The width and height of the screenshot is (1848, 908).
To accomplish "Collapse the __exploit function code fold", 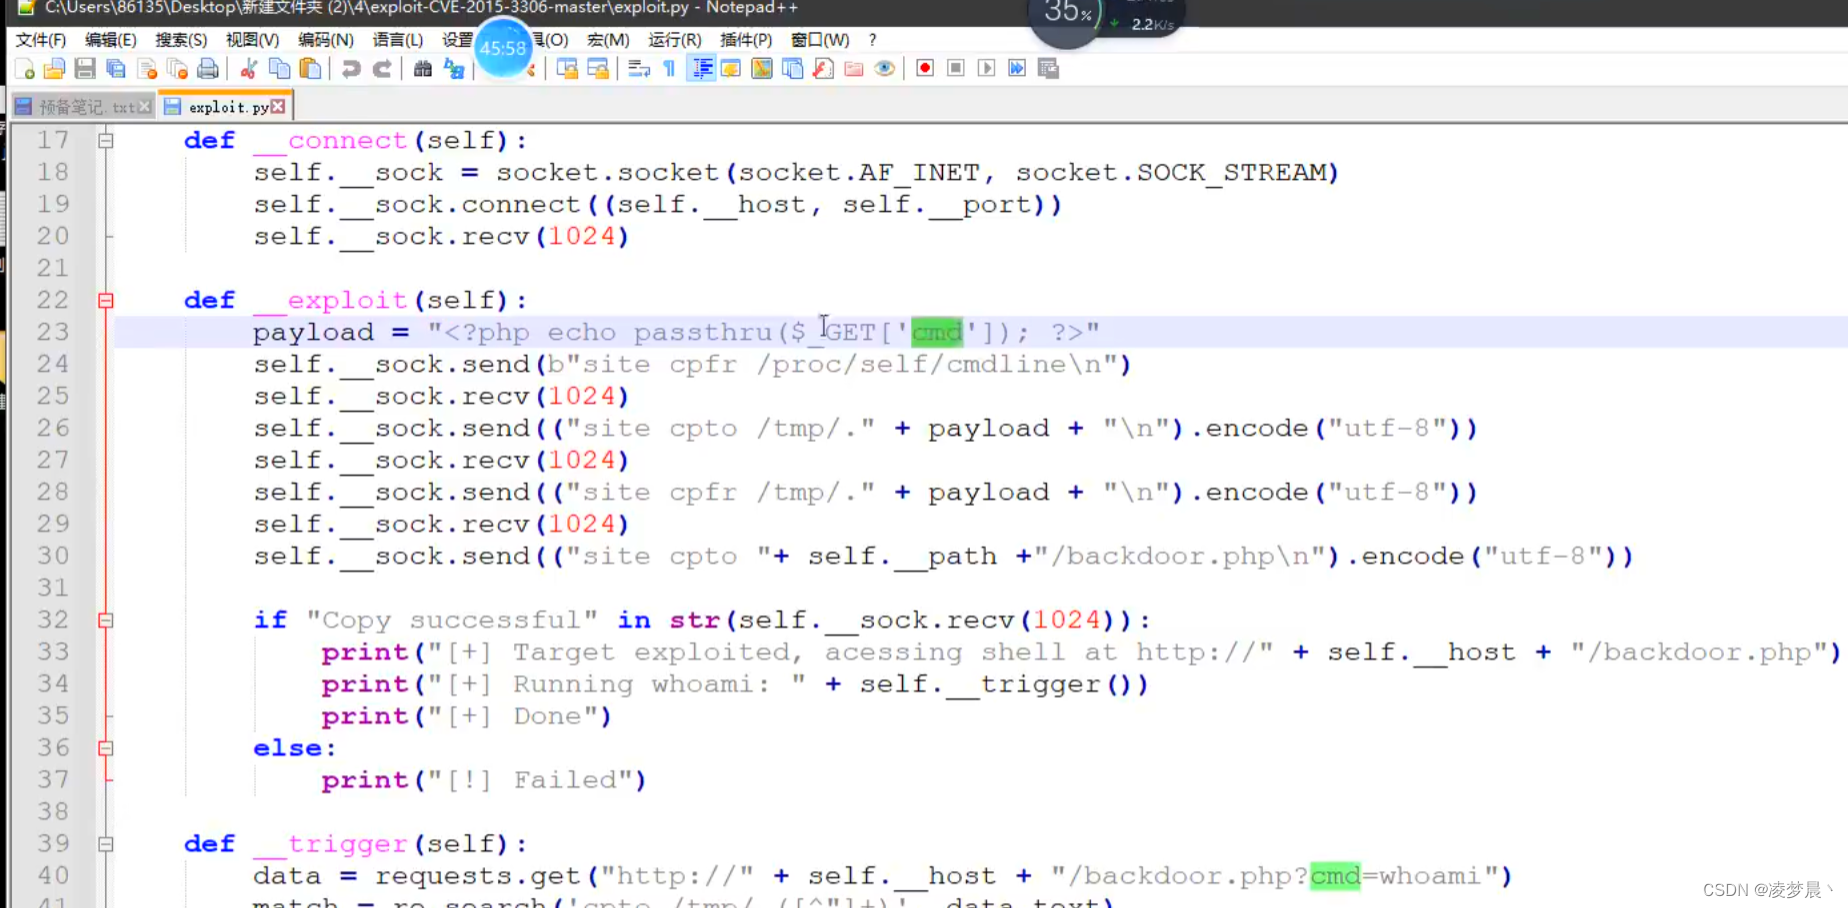I will pos(106,299).
